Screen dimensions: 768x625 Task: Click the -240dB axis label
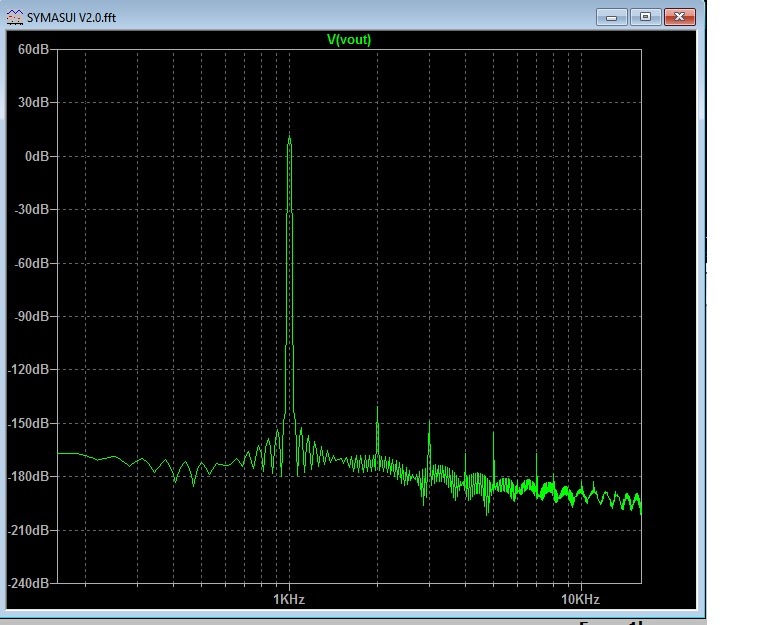[28, 583]
